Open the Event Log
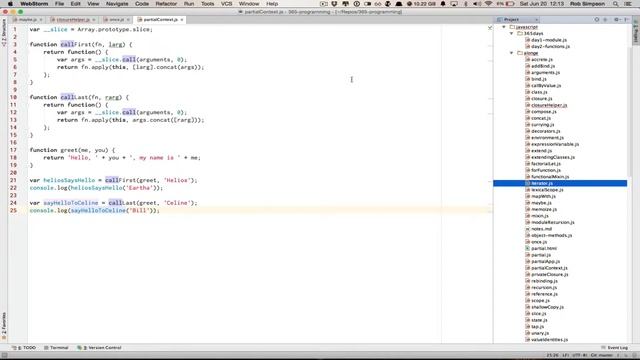The height and width of the screenshot is (360, 640). pyautogui.click(x=614, y=348)
